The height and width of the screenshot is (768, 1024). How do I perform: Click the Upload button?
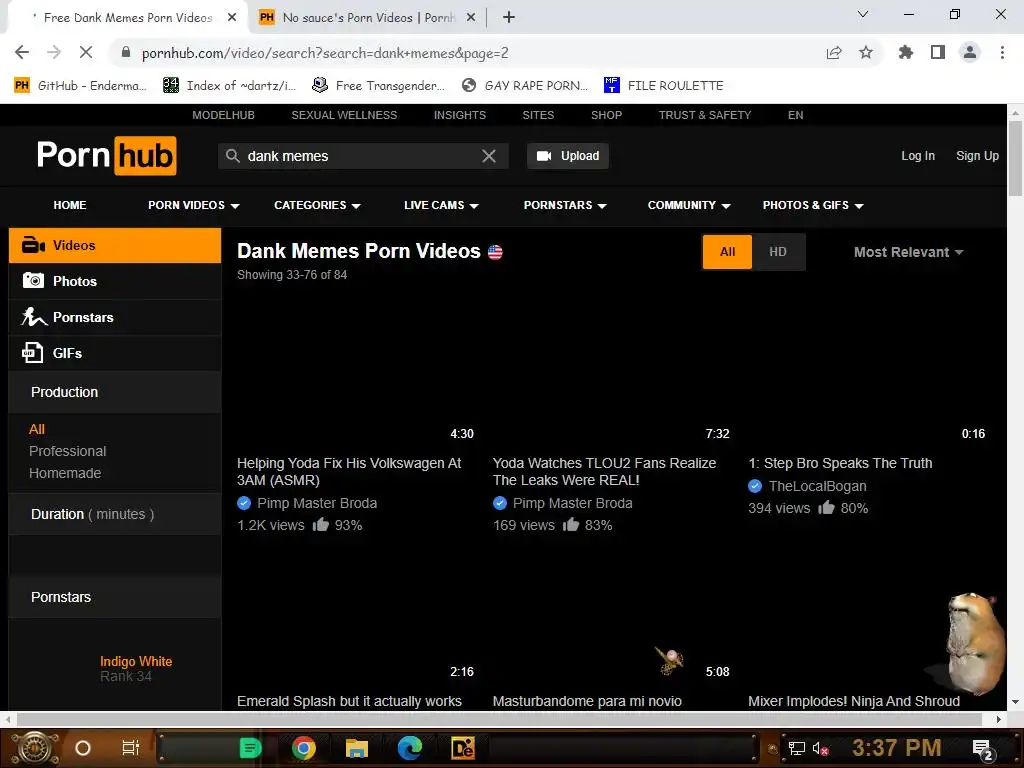coord(568,156)
